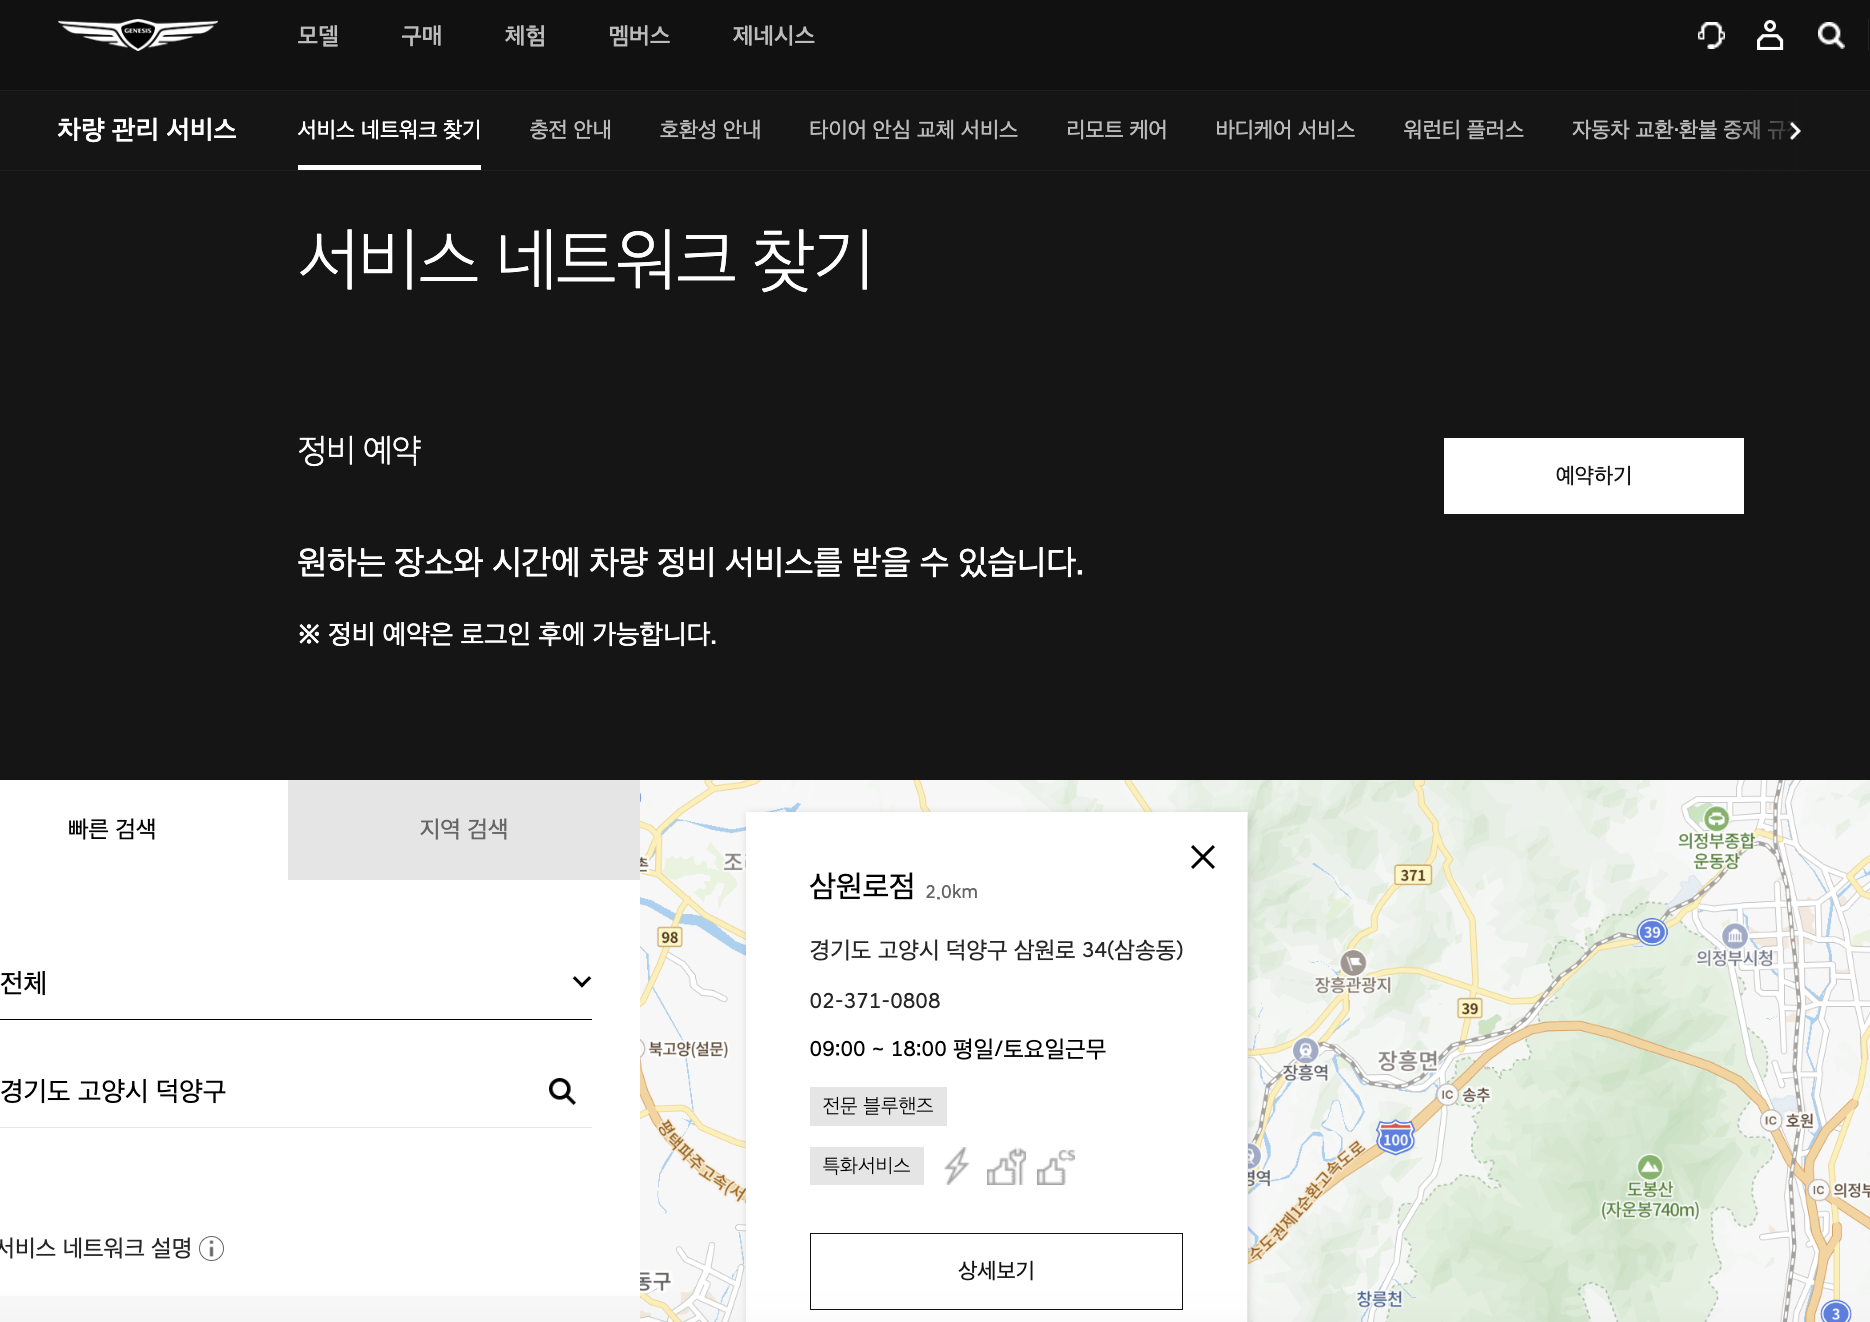This screenshot has height=1322, width=1870.
Task: Click the phone number 02-371-0808
Action: (x=875, y=1001)
